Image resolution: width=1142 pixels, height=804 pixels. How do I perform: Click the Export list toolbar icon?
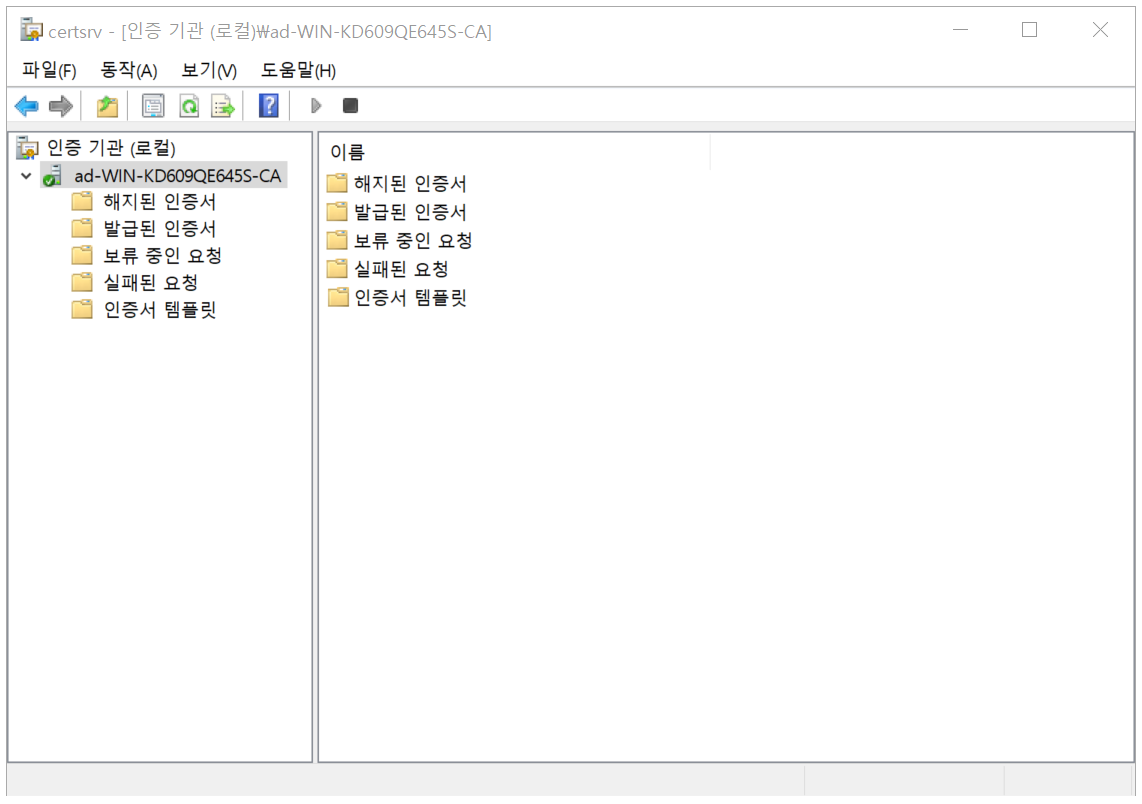tap(223, 106)
